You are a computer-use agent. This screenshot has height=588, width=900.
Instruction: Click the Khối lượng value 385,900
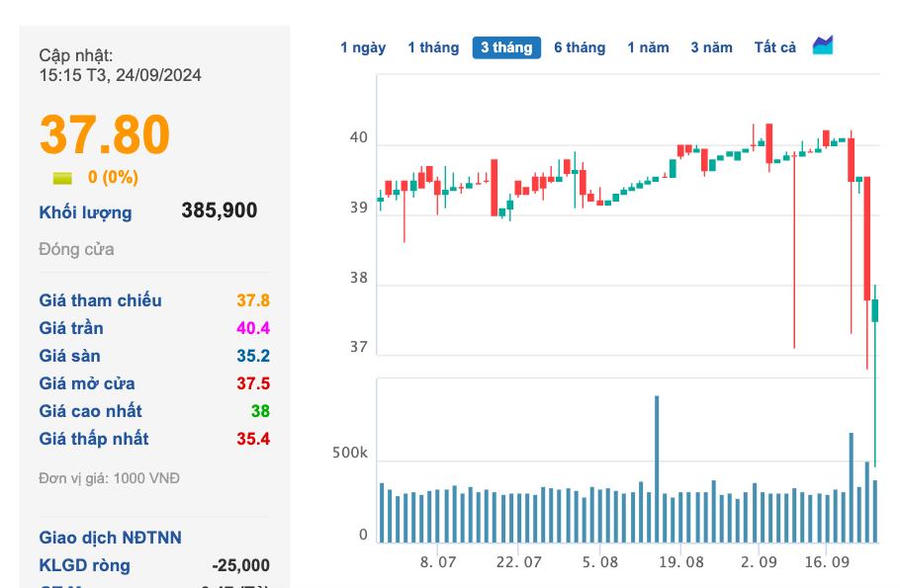(x=219, y=211)
